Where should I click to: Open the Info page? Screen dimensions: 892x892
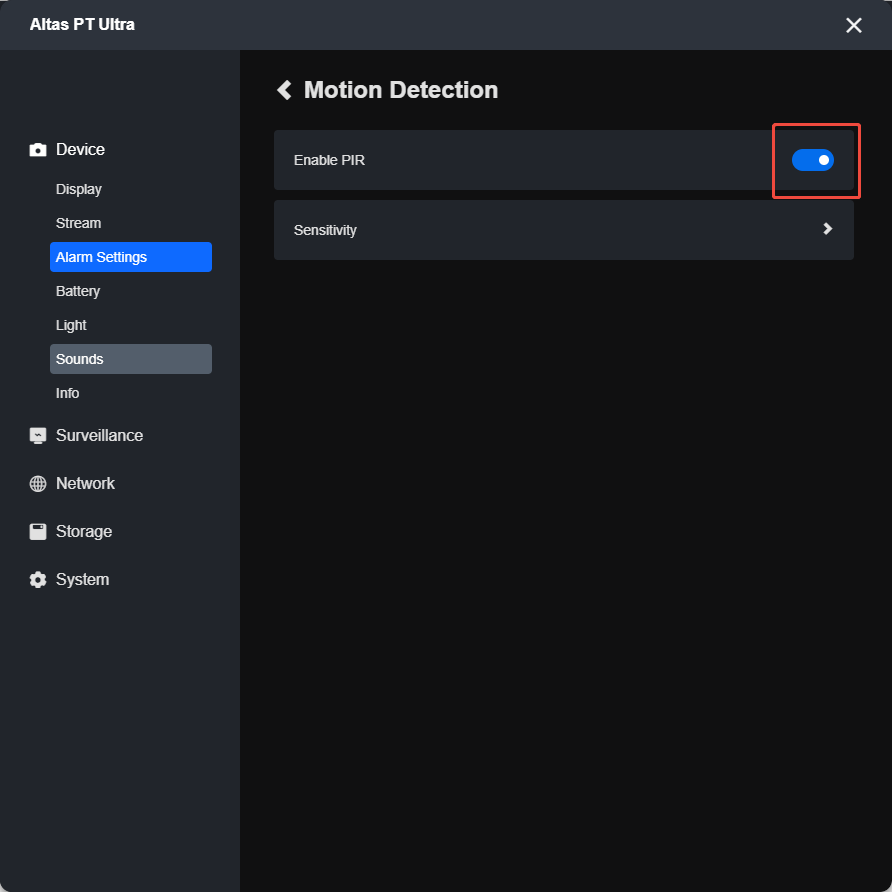coord(67,393)
